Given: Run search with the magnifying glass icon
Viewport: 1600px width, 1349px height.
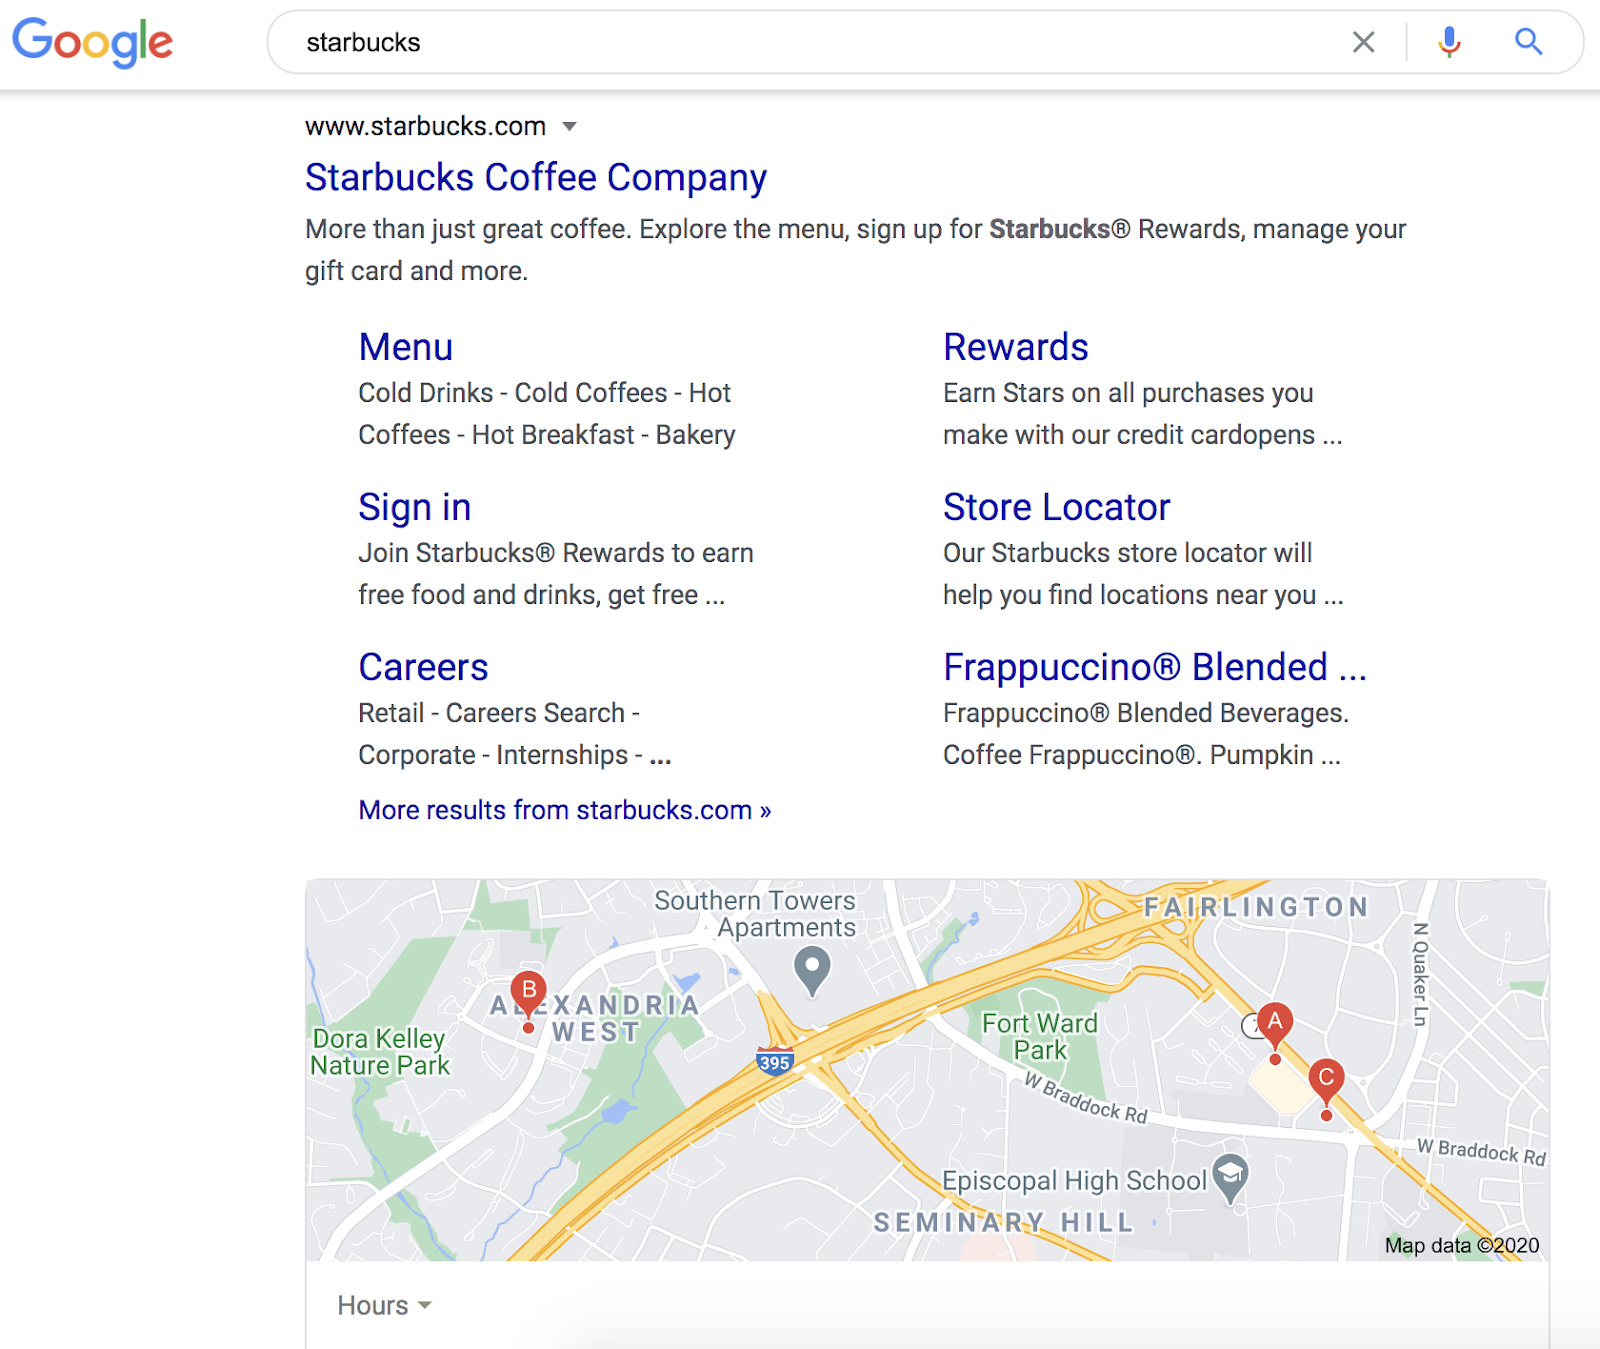Looking at the screenshot, I should 1528,42.
